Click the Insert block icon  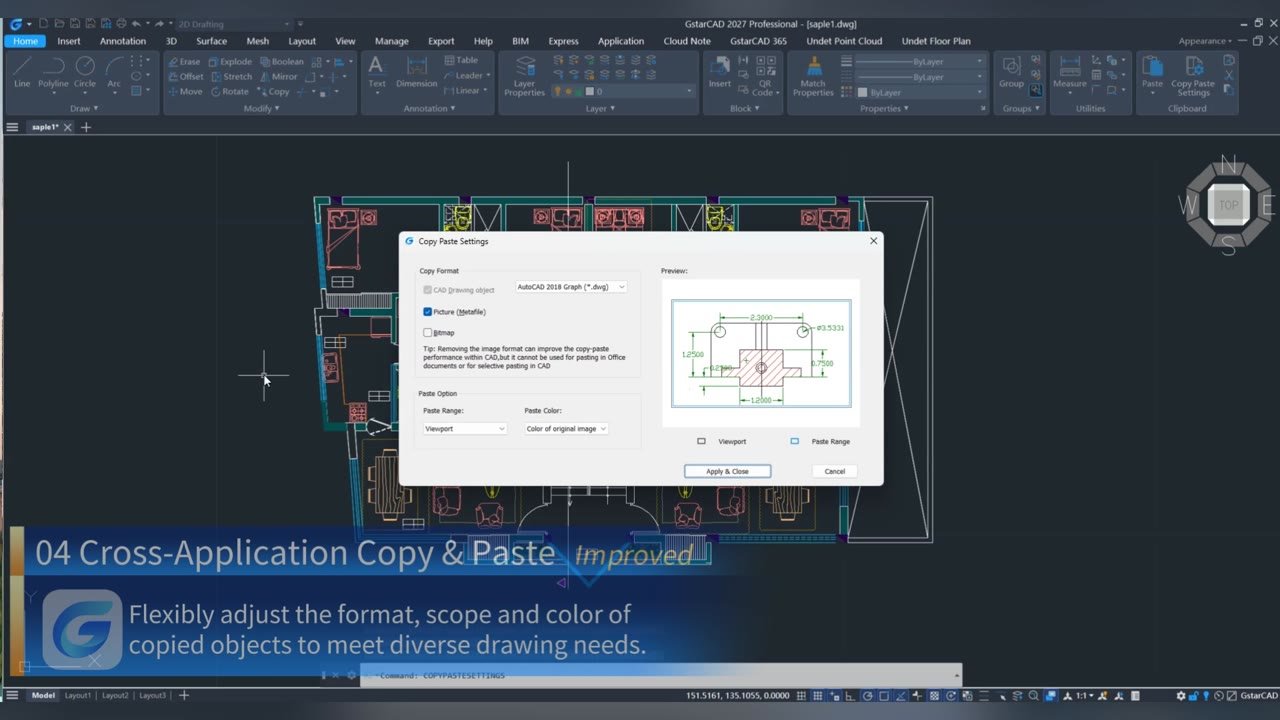719,72
